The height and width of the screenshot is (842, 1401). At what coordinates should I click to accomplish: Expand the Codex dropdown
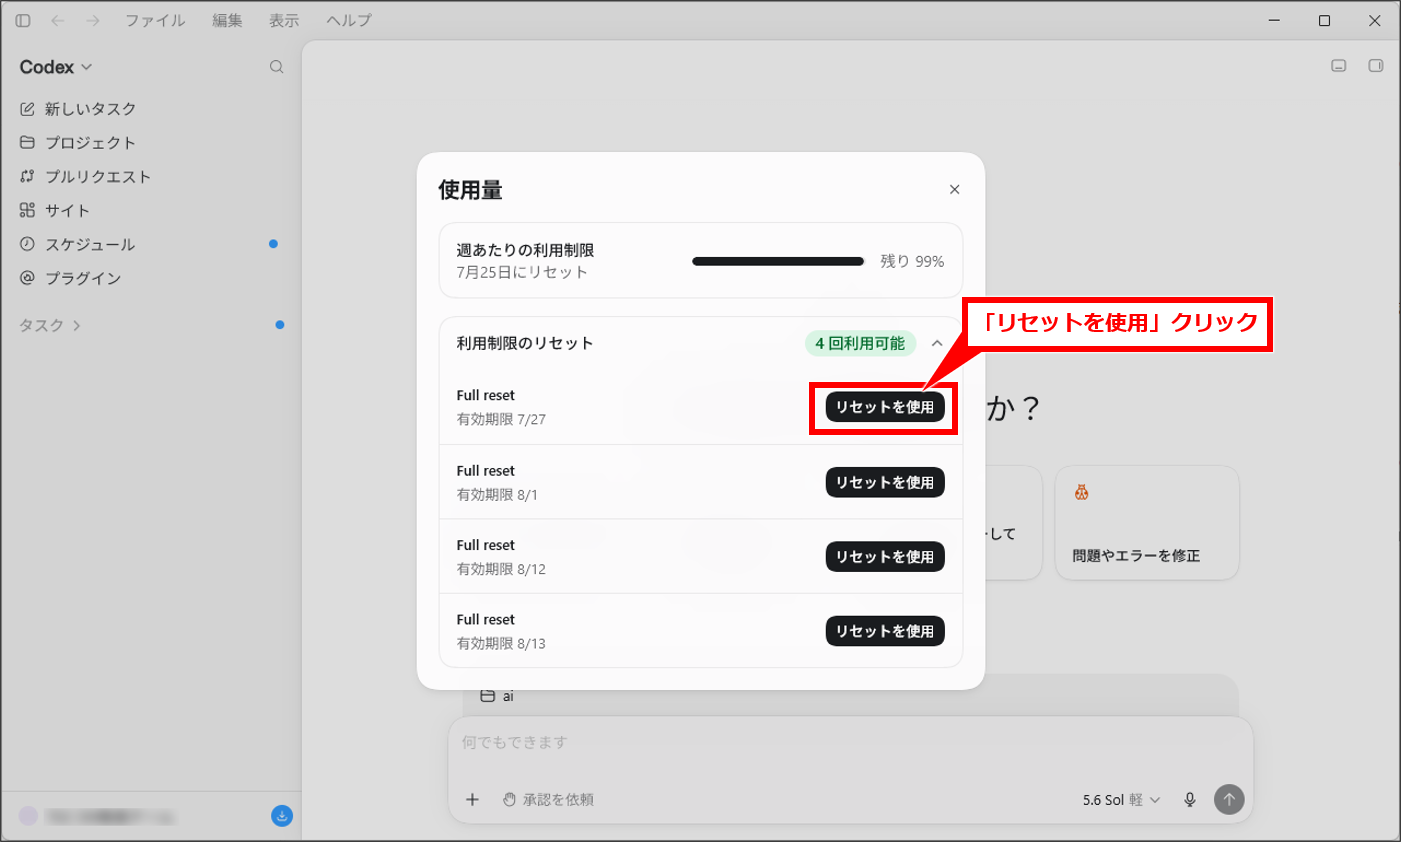(x=56, y=67)
